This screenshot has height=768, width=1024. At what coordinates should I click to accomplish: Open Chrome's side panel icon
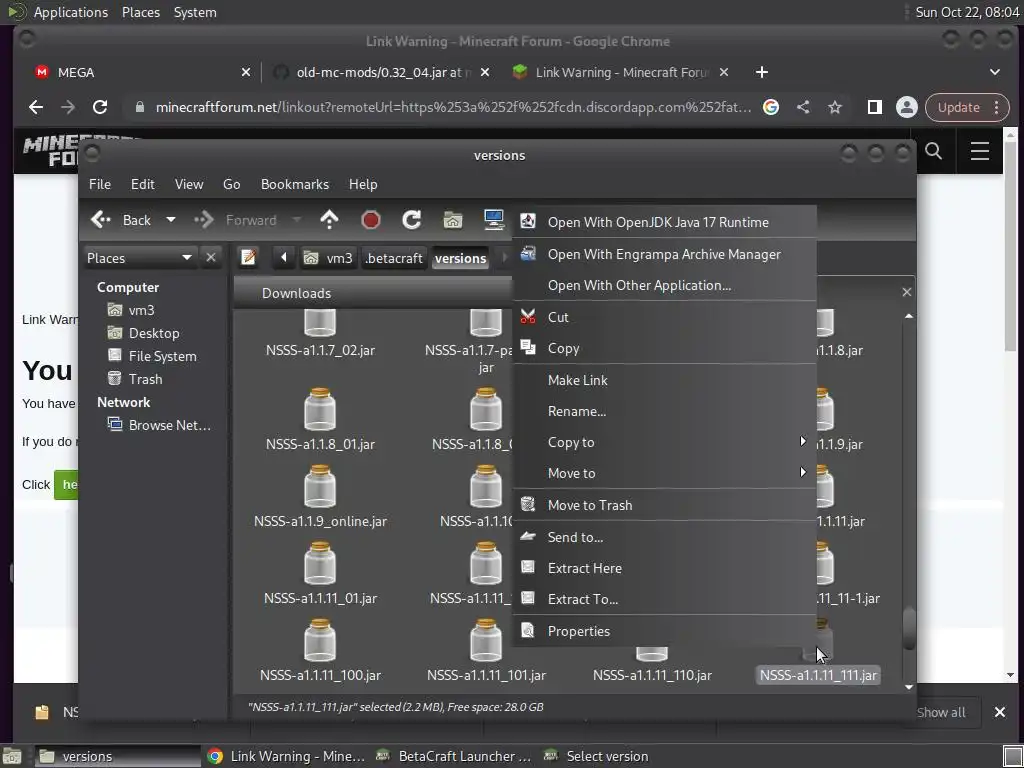click(x=874, y=107)
